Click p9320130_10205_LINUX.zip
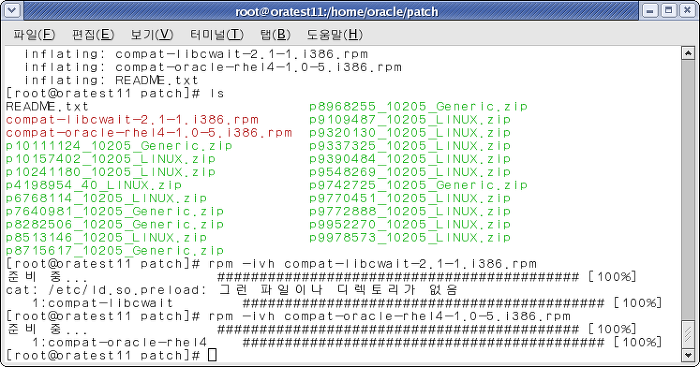700x367 pixels. (410, 133)
